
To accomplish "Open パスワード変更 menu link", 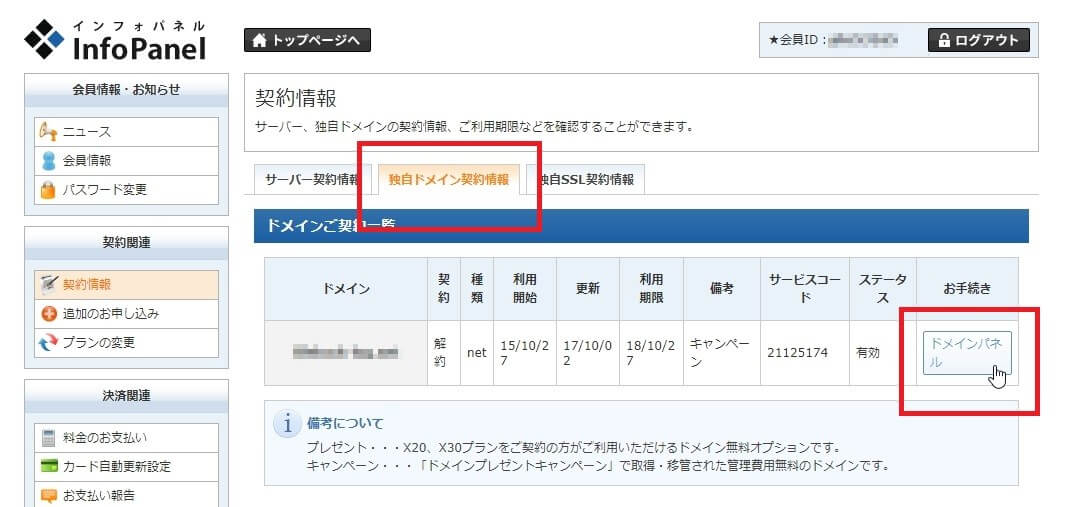I will [x=105, y=189].
